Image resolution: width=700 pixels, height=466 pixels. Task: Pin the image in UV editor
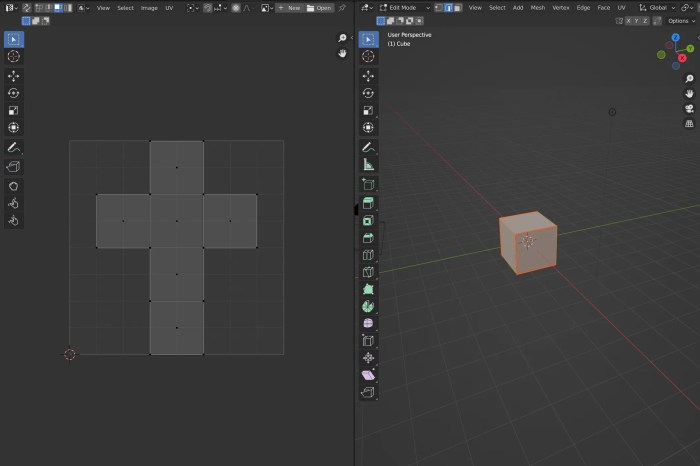(x=342, y=8)
